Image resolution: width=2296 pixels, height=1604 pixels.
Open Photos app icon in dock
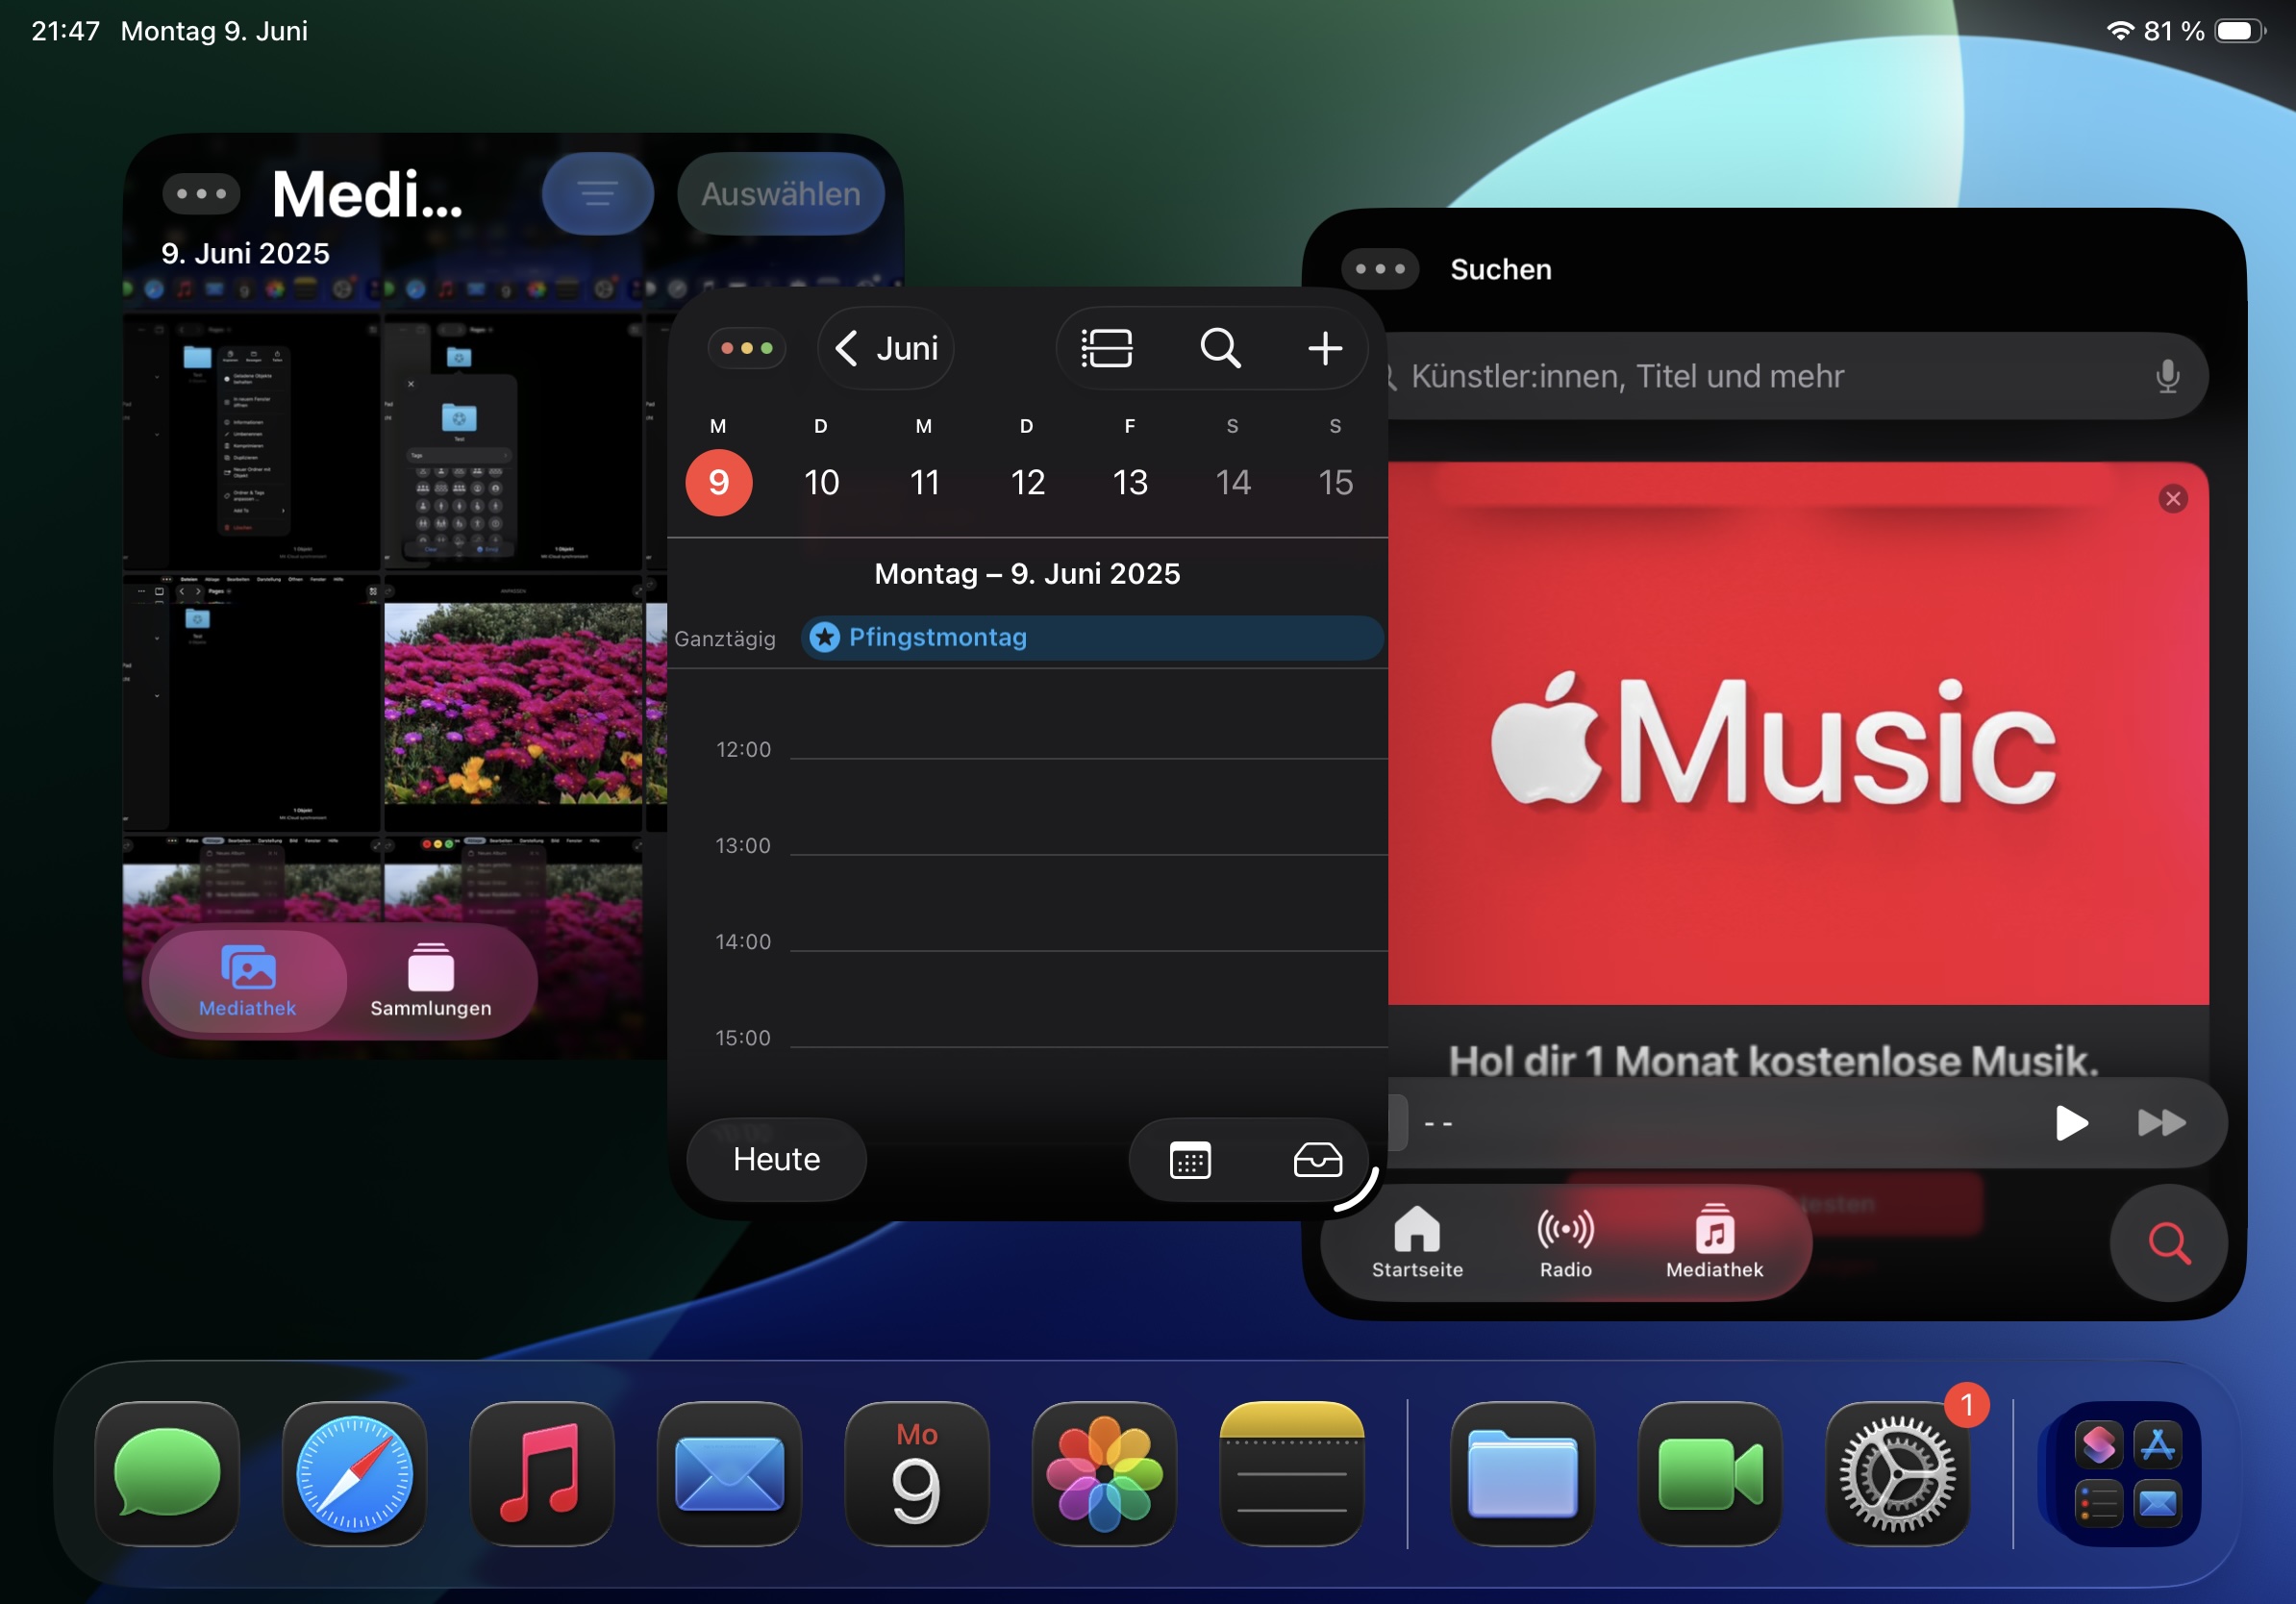[1104, 1473]
